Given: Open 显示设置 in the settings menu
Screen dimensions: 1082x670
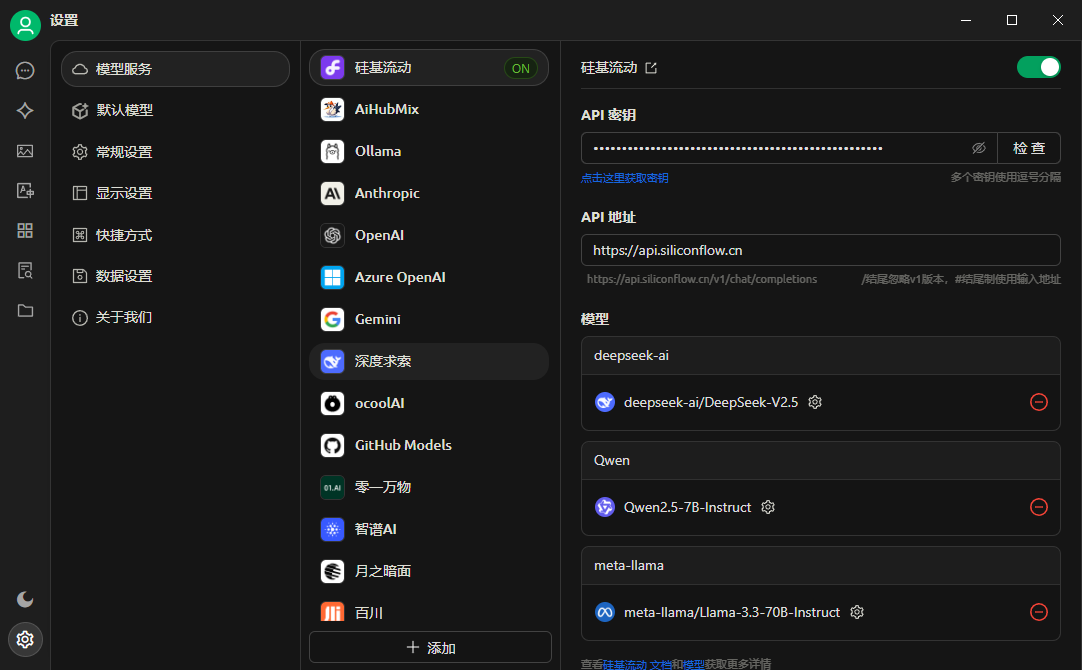Looking at the screenshot, I should [x=124, y=193].
